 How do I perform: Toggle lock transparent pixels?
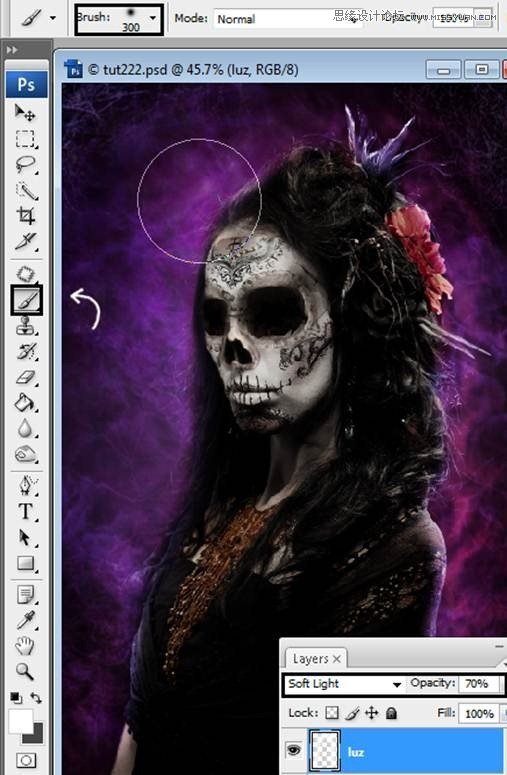pyautogui.click(x=332, y=713)
